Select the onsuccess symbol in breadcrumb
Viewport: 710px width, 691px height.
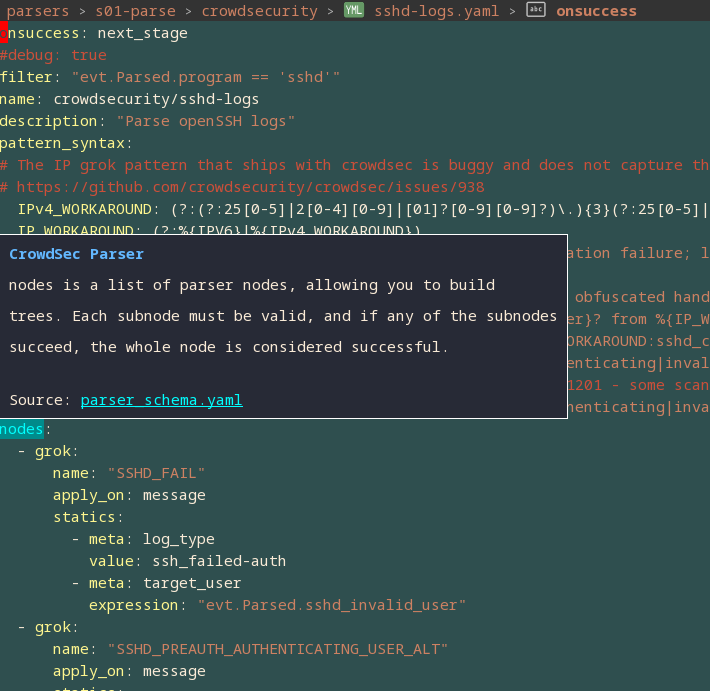[x=596, y=11]
